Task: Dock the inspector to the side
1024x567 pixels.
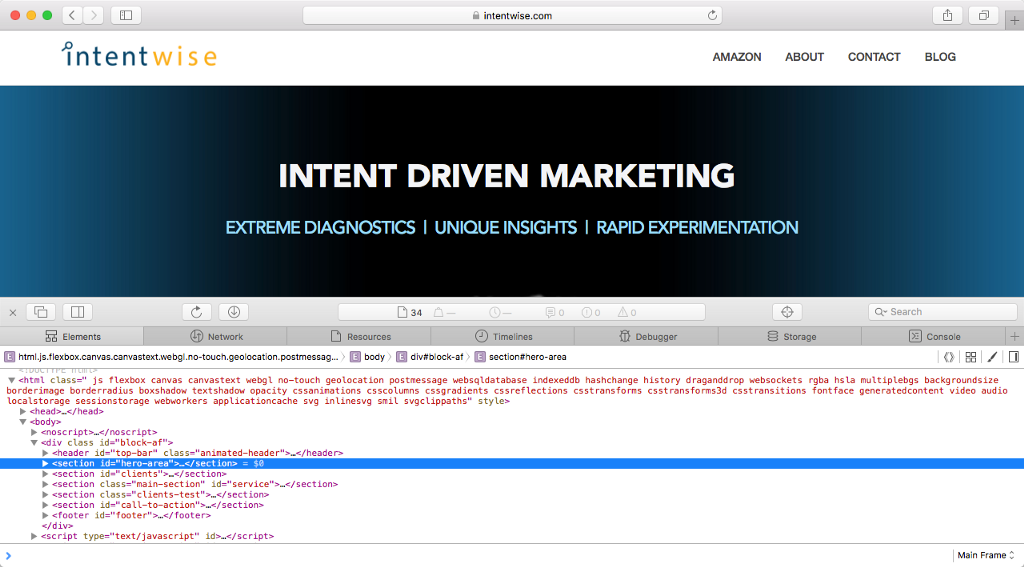Action: [x=78, y=312]
